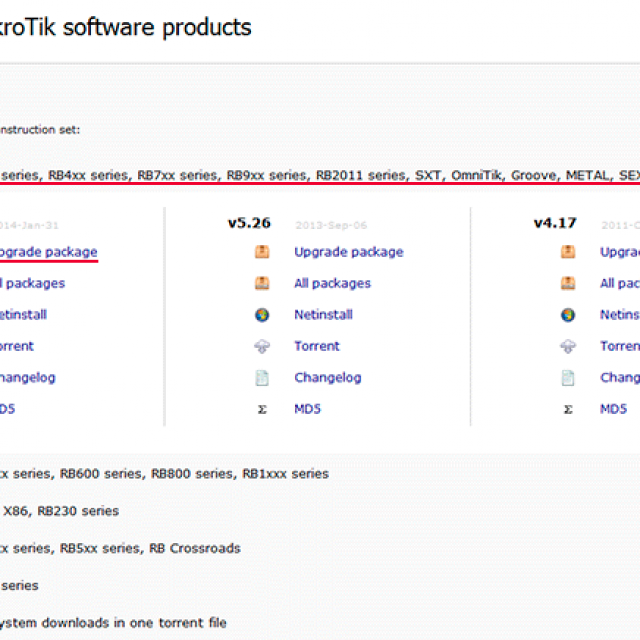This screenshot has width=640, height=640.
Task: Open the v4.17 Torrent link
Action: tap(620, 346)
